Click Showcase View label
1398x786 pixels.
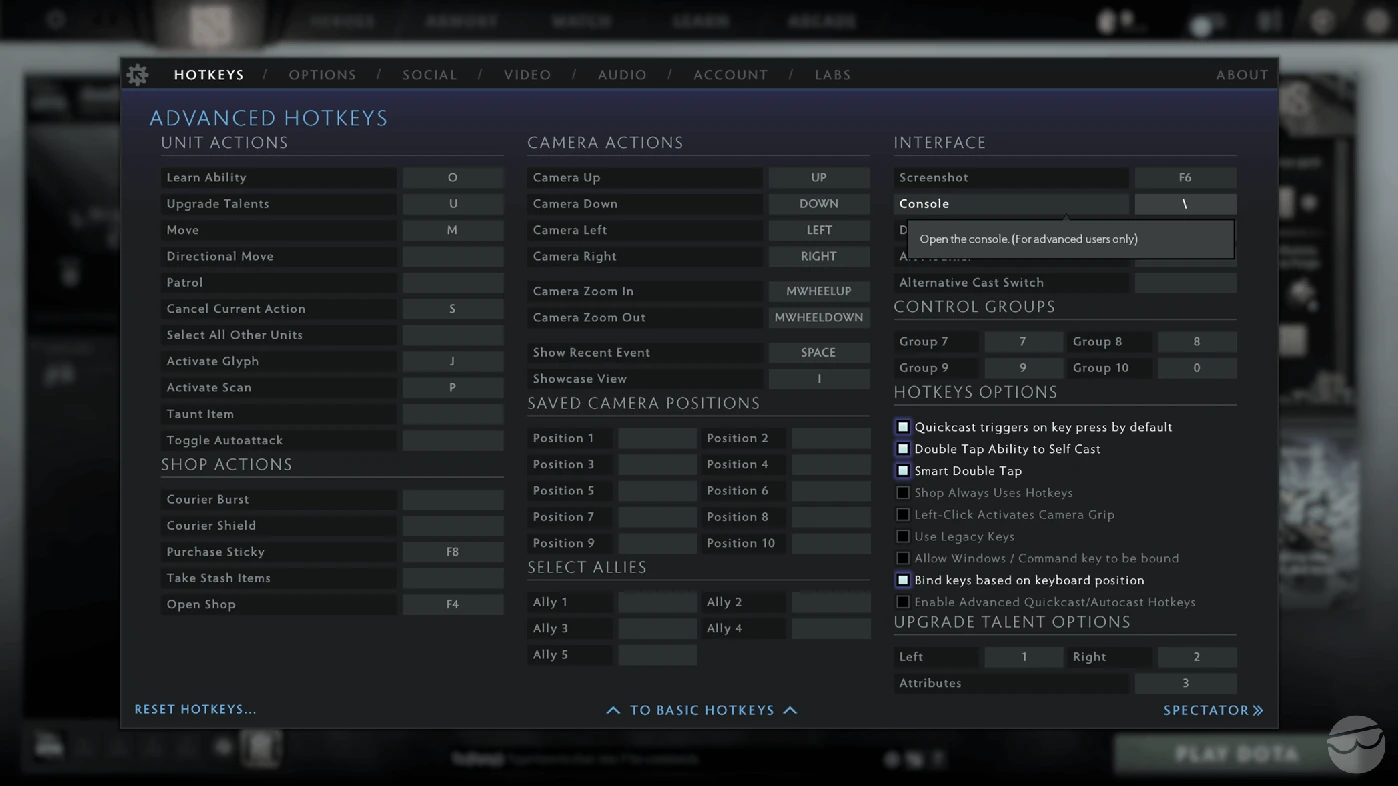tap(579, 379)
